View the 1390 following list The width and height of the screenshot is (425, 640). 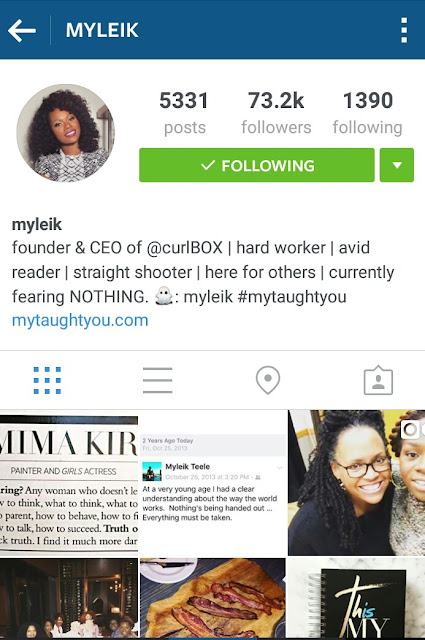[x=367, y=113]
